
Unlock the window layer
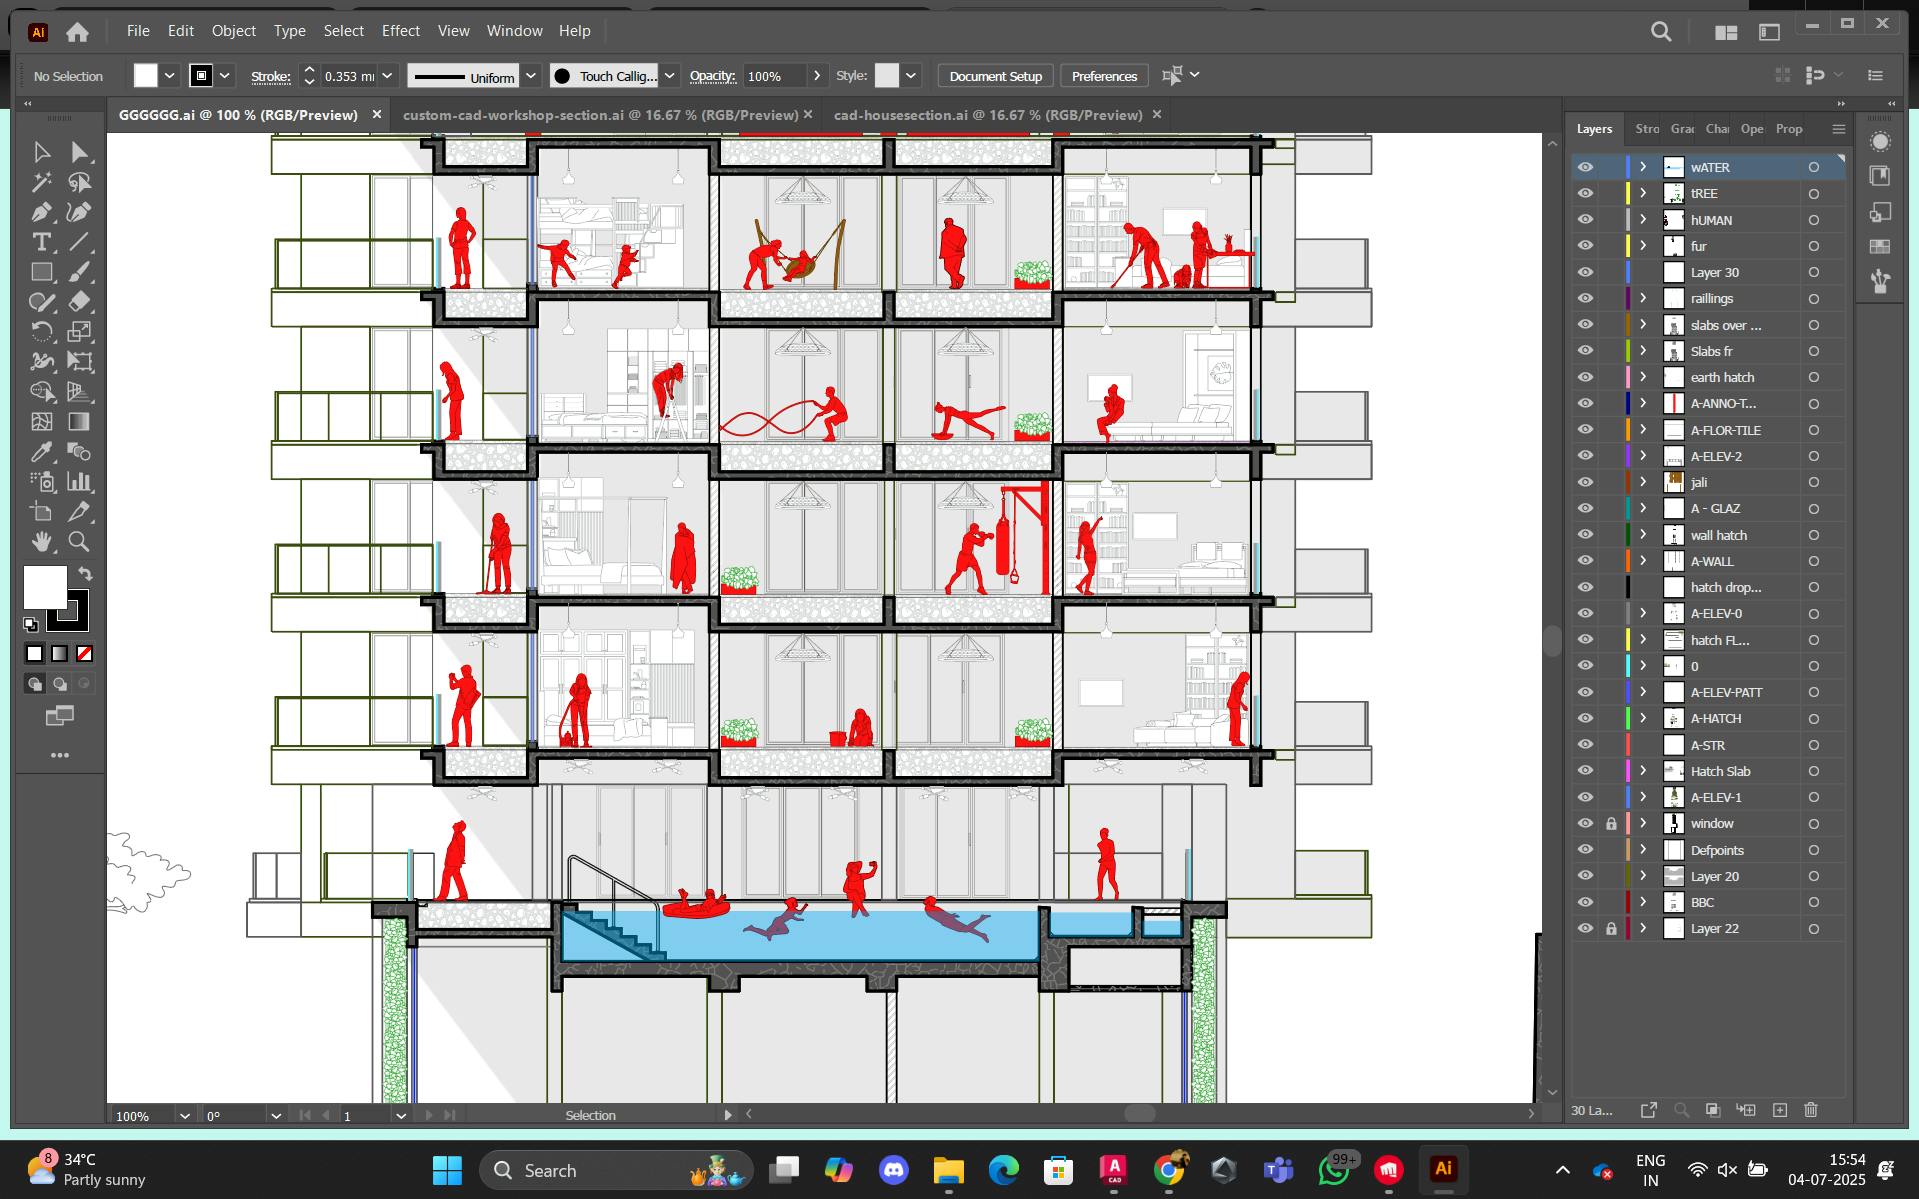1611,824
